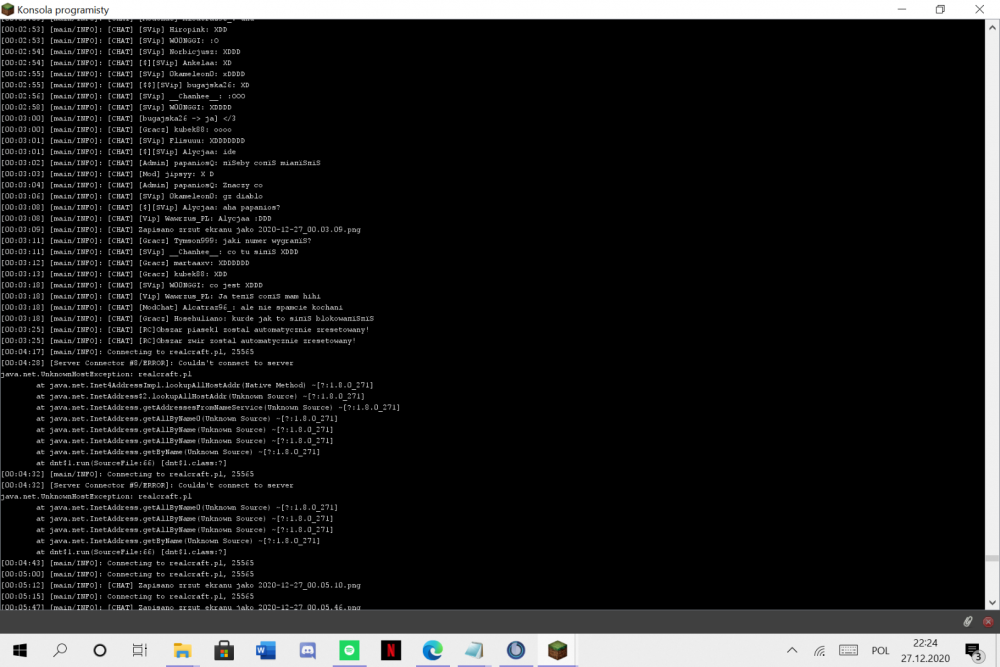Image resolution: width=1000 pixels, height=667 pixels.
Task: Open the Wi-Fi network panel
Action: click(818, 650)
